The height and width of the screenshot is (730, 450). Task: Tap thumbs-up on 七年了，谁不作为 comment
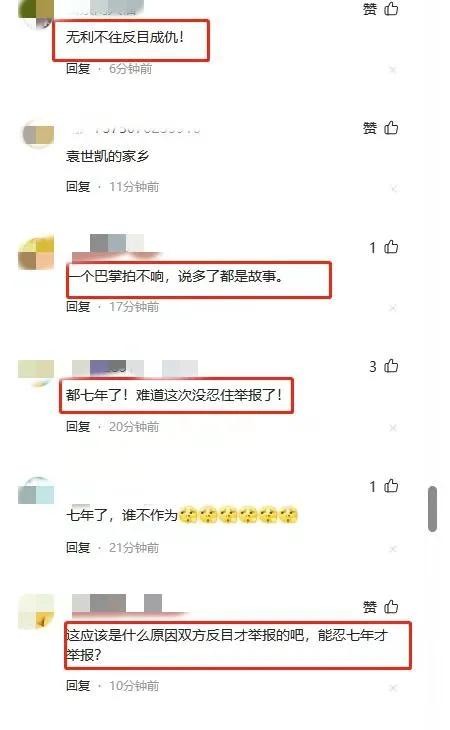(x=391, y=486)
